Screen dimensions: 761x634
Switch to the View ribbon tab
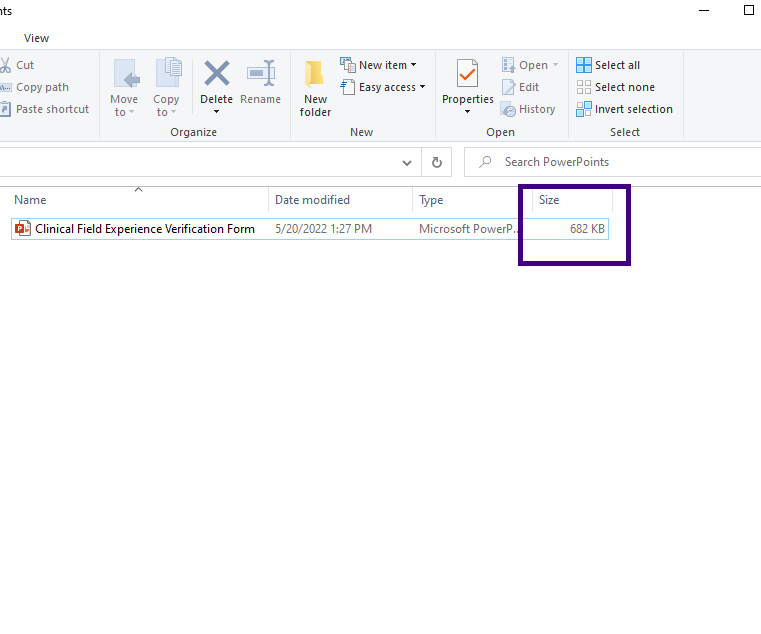coord(36,38)
